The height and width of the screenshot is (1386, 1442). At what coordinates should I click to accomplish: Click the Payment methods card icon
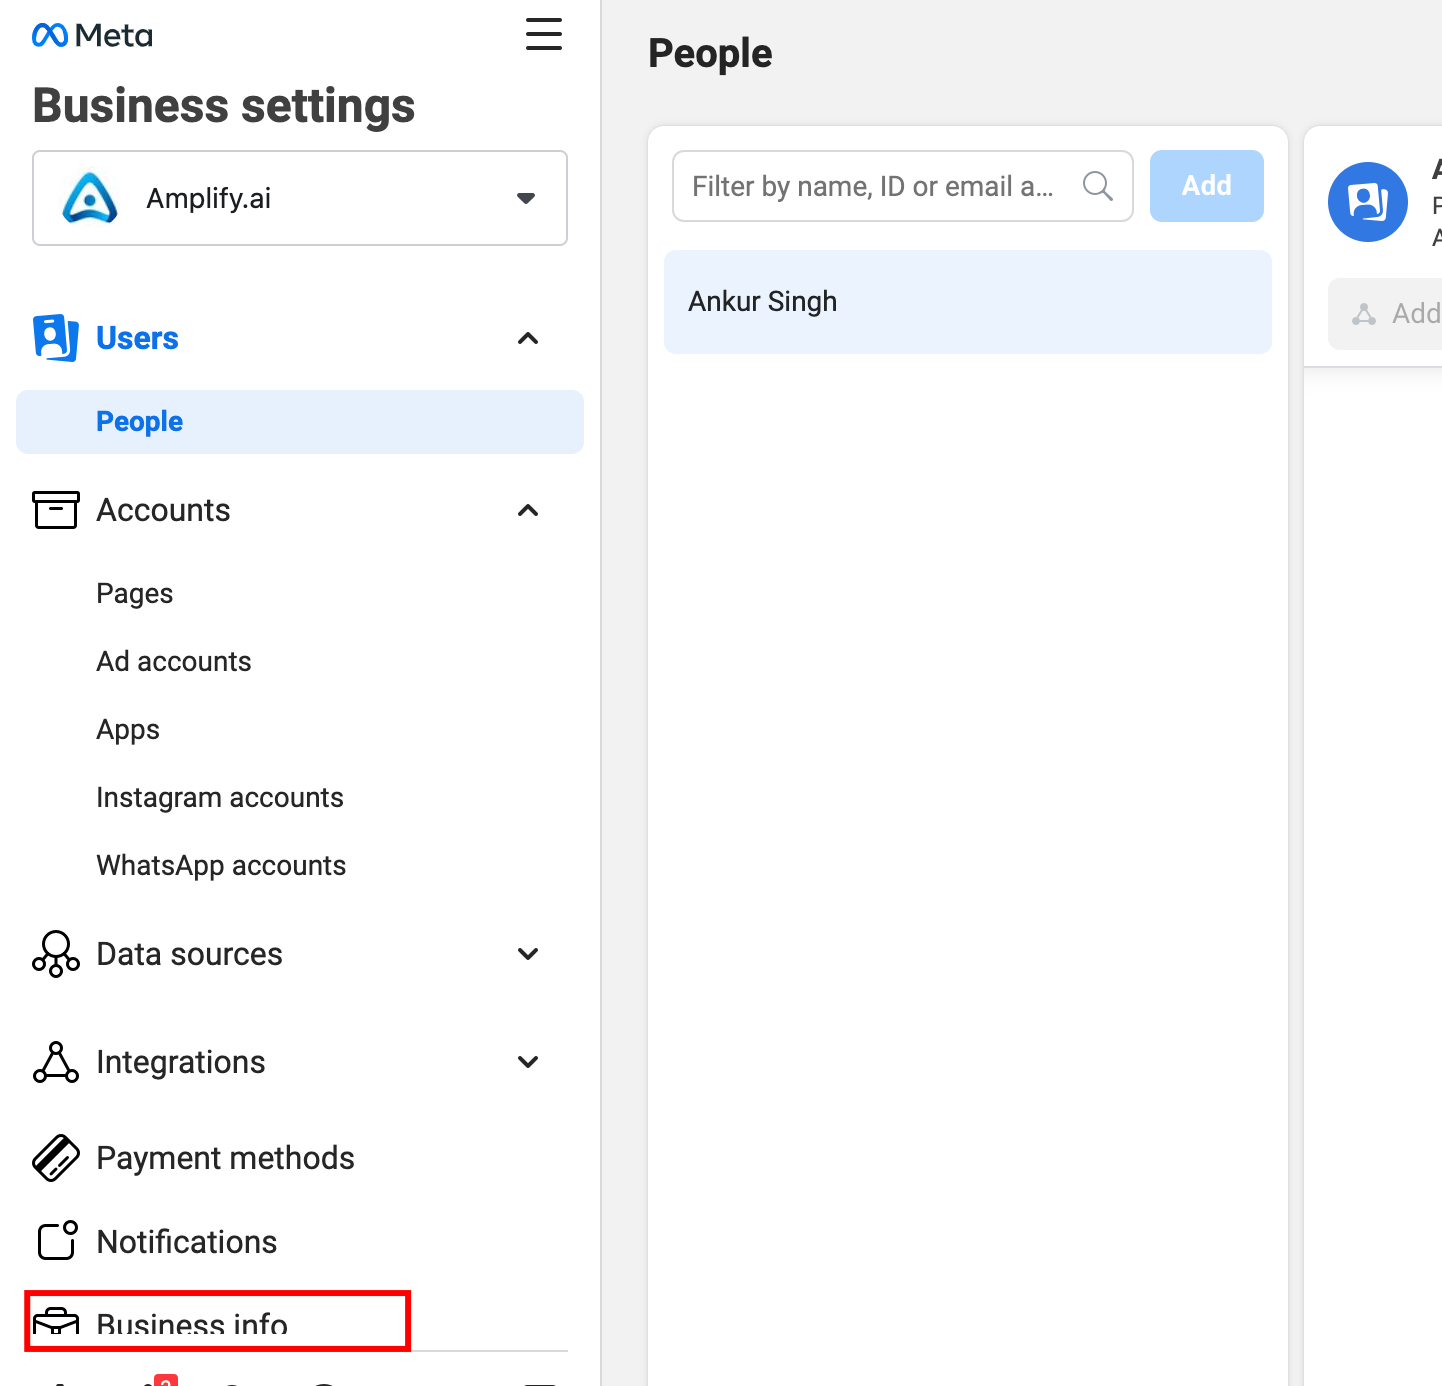[56, 1158]
